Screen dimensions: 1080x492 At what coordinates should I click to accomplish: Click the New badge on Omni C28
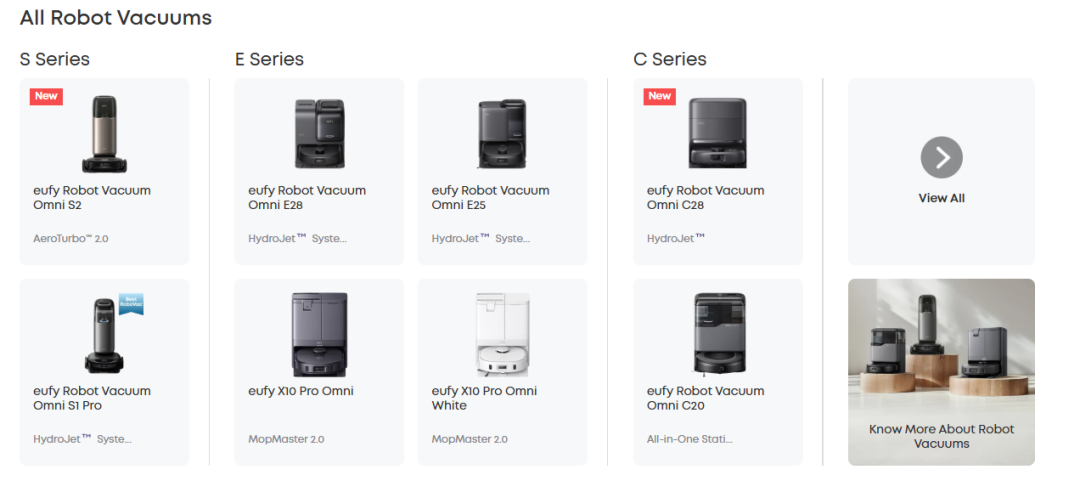tap(660, 96)
